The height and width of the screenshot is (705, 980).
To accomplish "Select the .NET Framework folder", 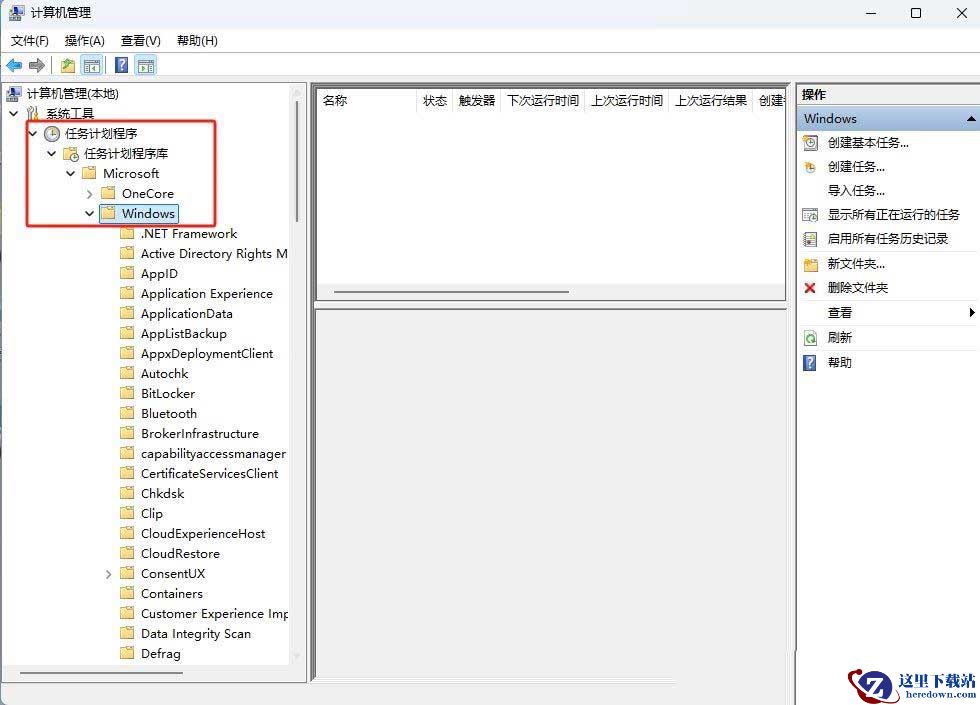I will (189, 234).
